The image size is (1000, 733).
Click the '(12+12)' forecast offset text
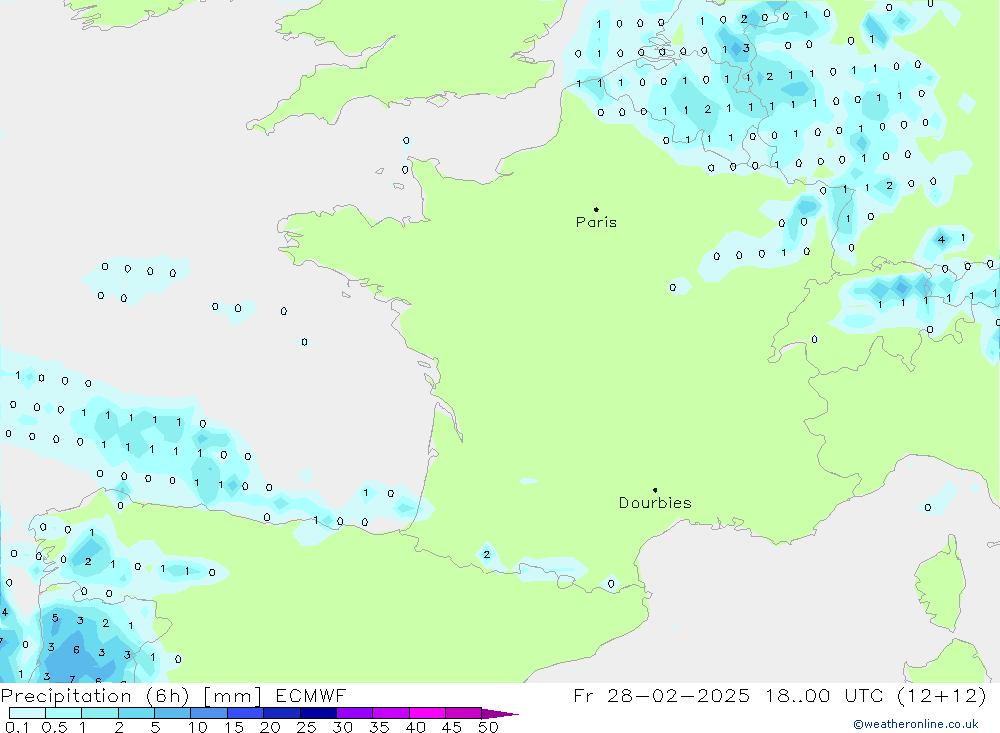point(941,695)
